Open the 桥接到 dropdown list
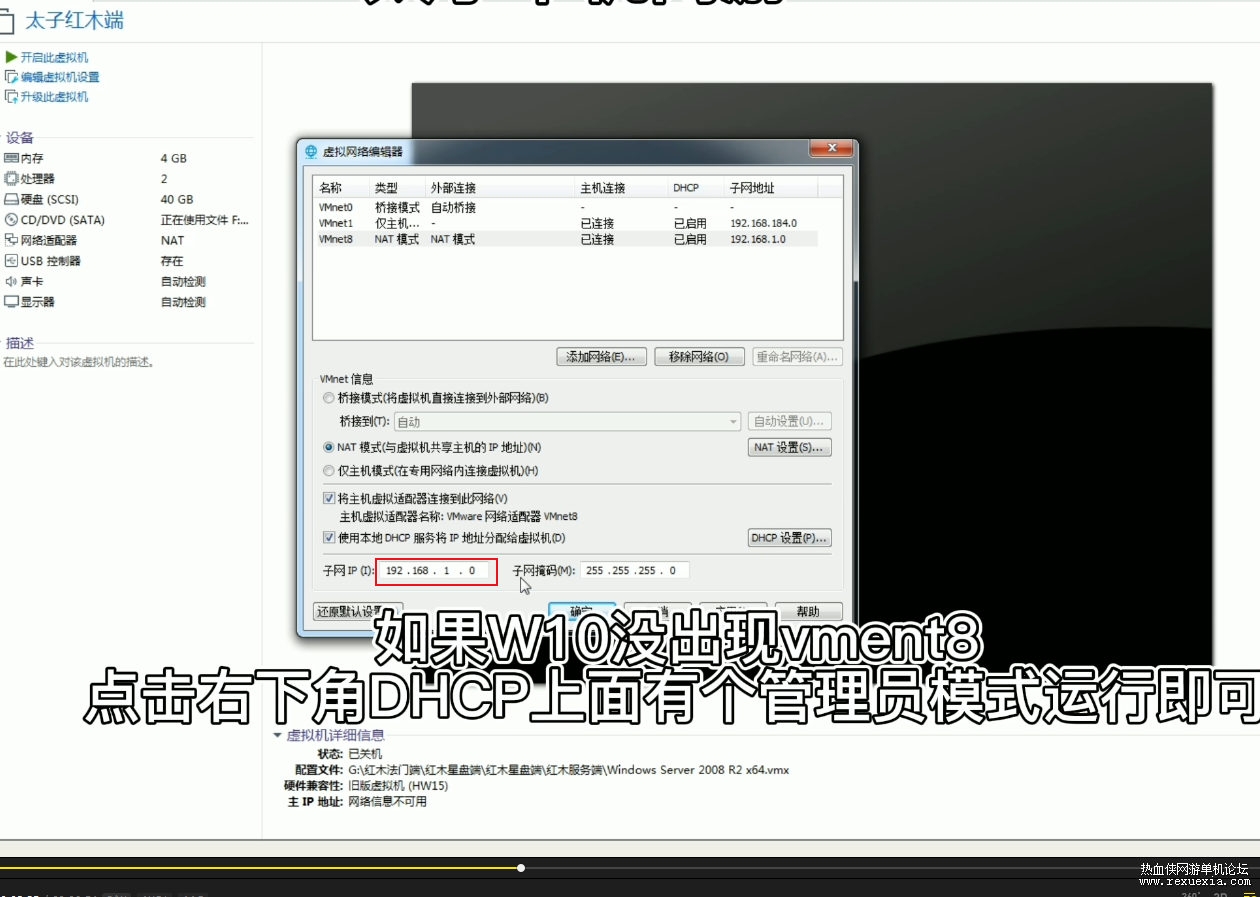1260x897 pixels. (568, 422)
